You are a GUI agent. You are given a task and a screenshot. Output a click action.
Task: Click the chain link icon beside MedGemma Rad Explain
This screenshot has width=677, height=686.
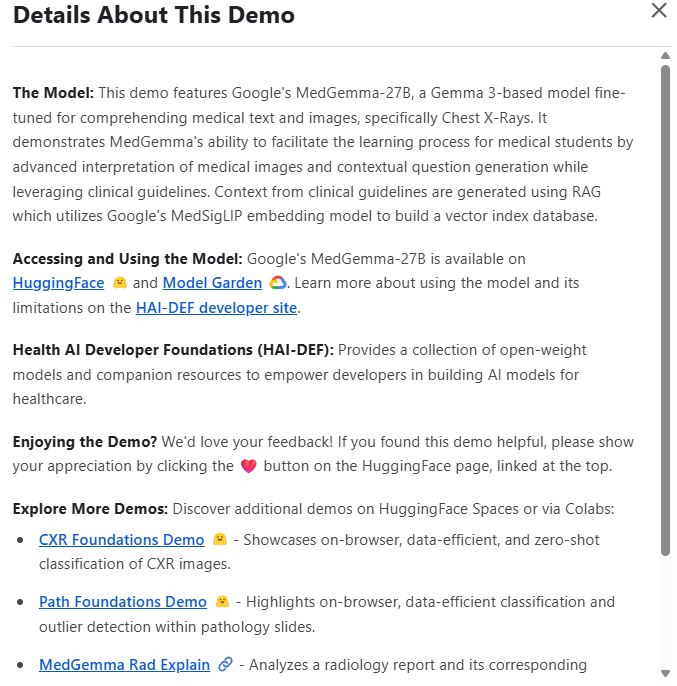point(226,664)
